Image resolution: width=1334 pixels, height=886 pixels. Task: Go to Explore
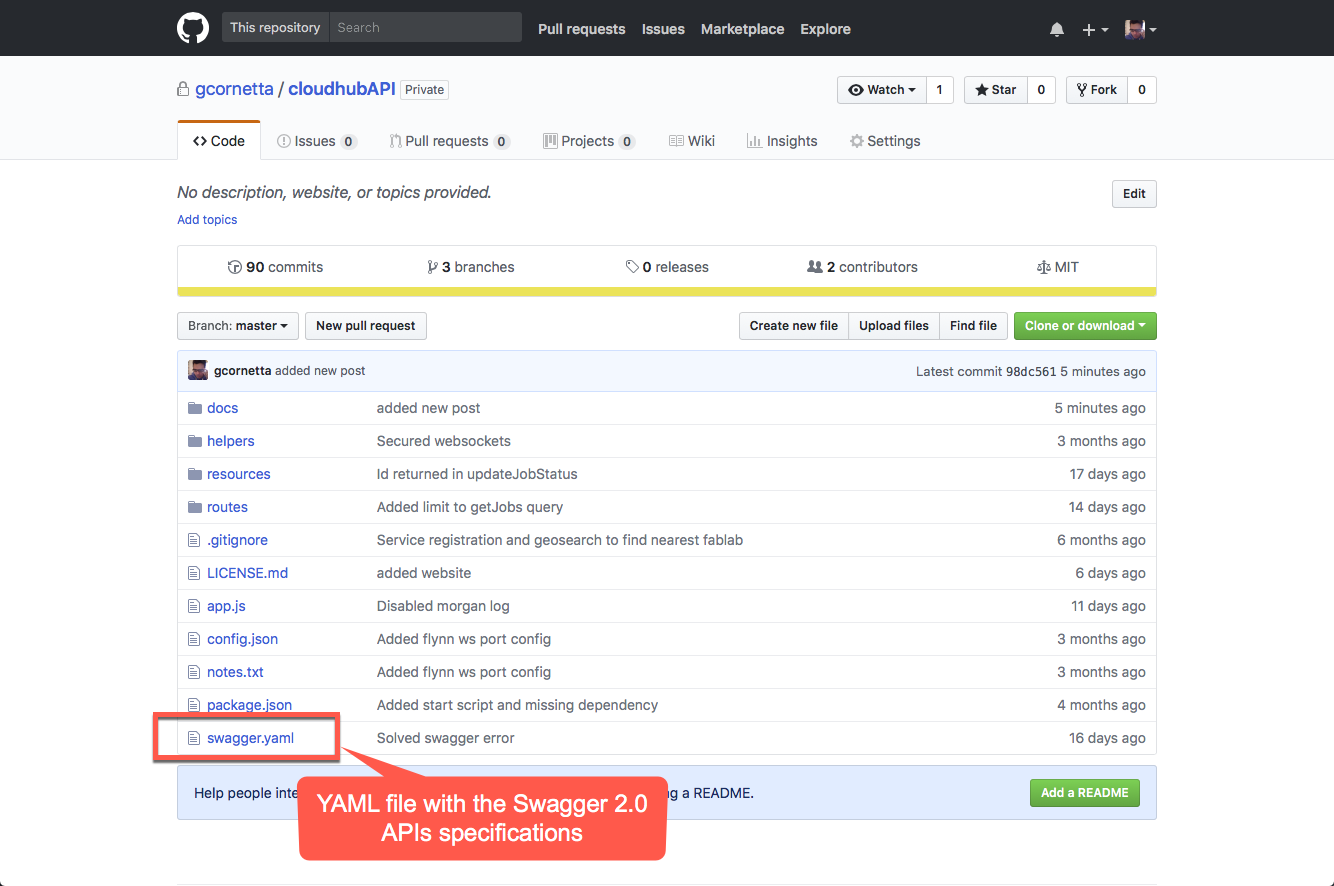point(825,29)
